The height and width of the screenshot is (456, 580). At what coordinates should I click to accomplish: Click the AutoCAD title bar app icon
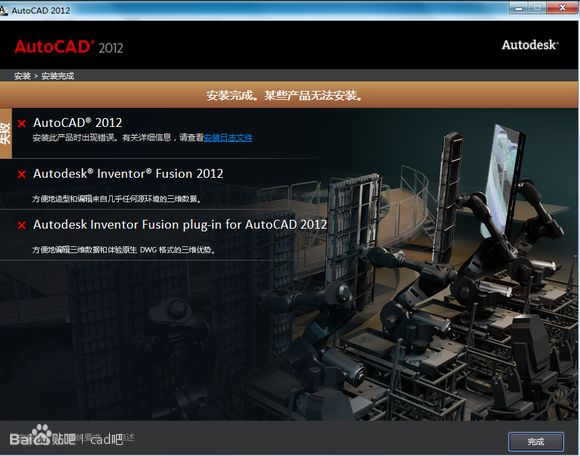pos(4,10)
